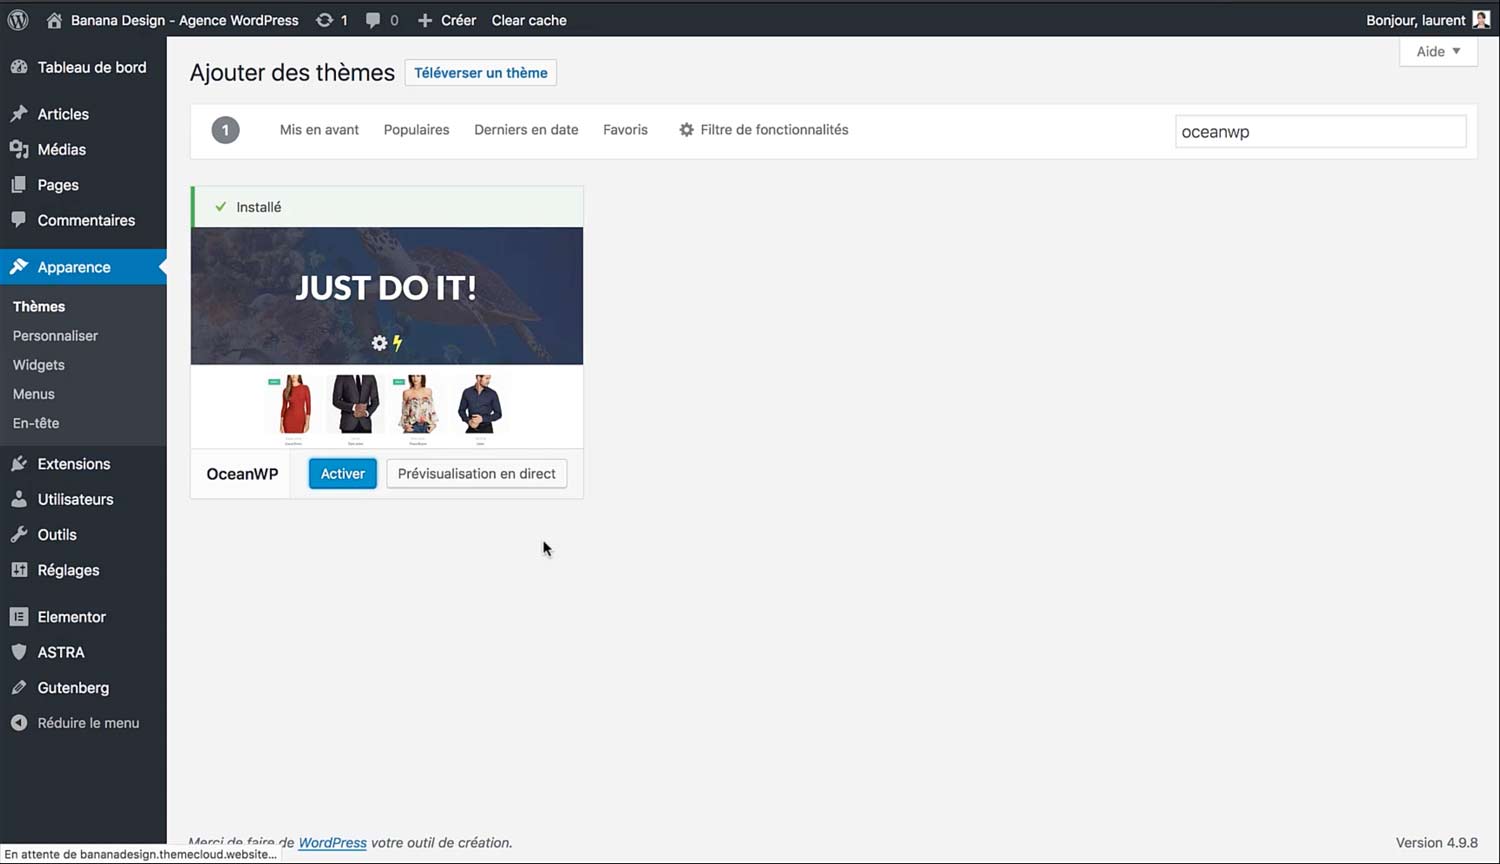Switch to the Derniers en date tab

pyautogui.click(x=526, y=130)
